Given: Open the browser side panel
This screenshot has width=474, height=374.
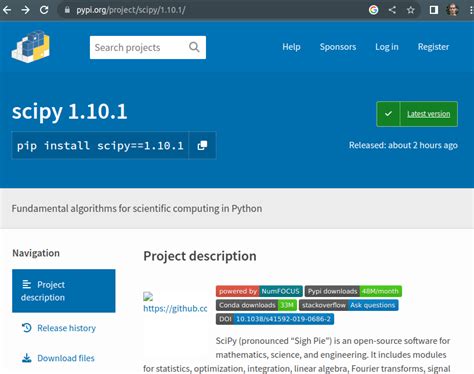Looking at the screenshot, I should tap(434, 10).
